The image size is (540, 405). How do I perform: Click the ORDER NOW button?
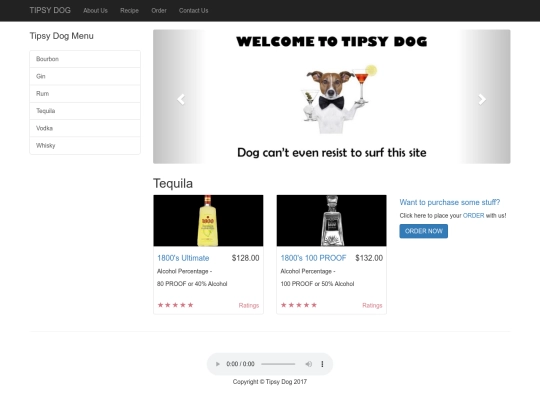tap(424, 231)
